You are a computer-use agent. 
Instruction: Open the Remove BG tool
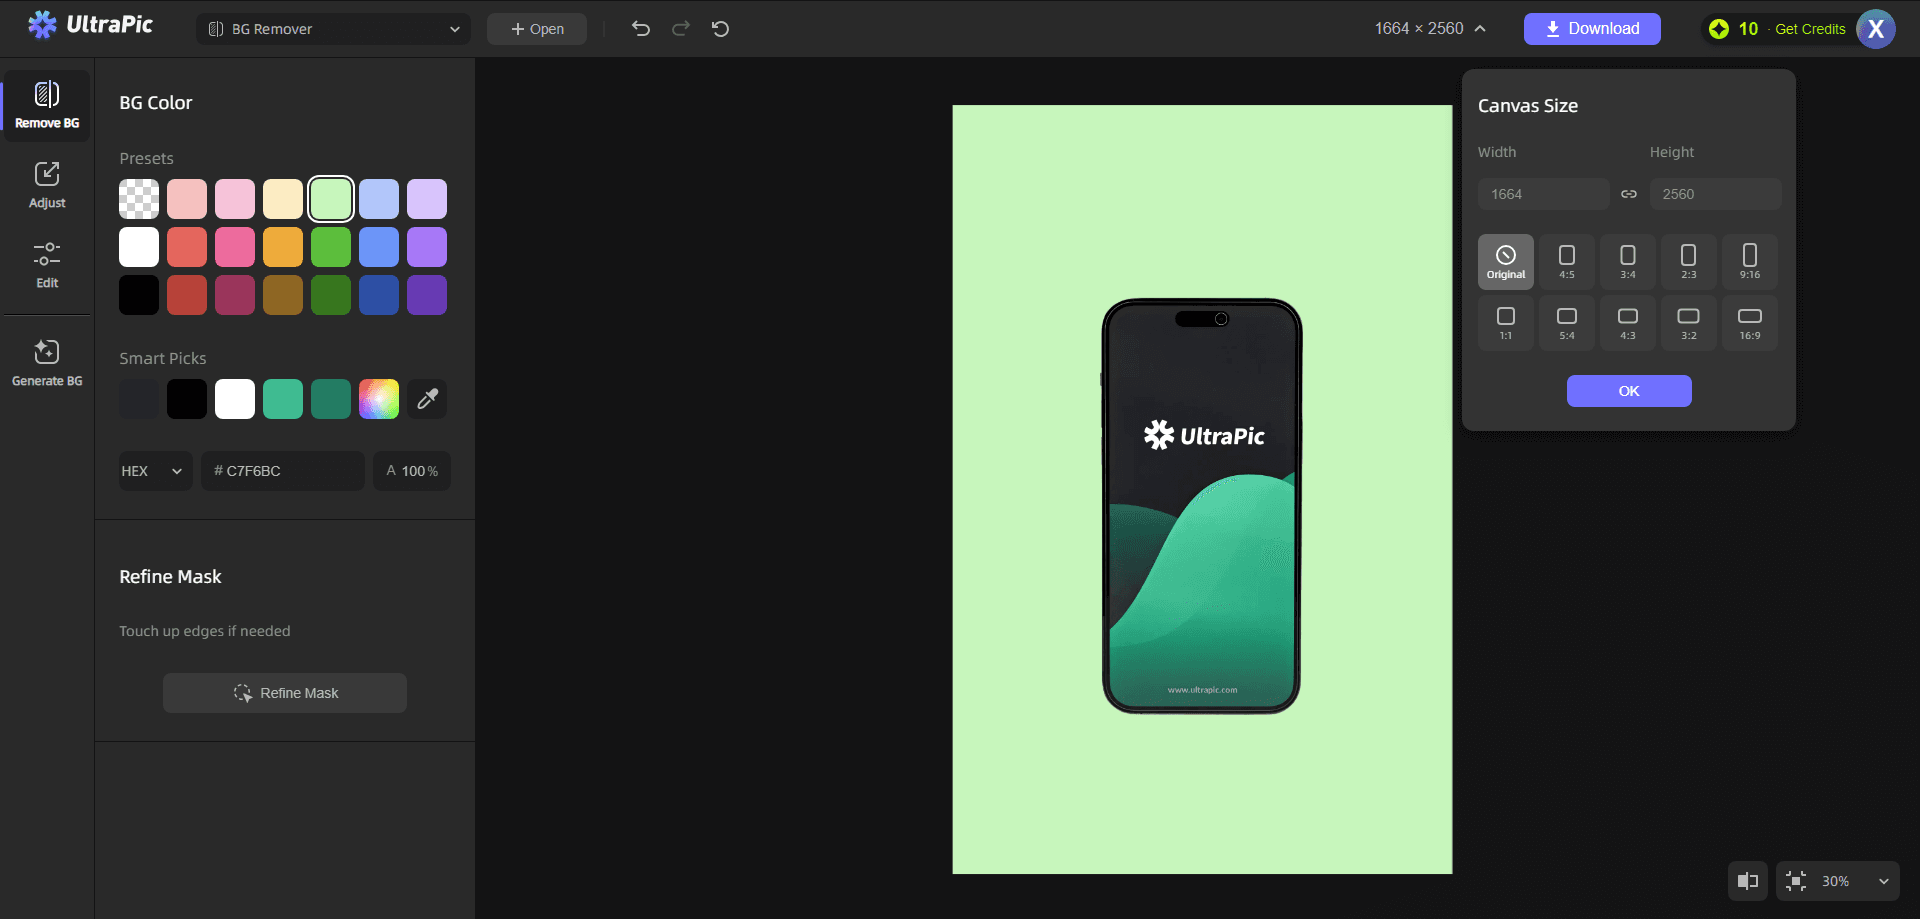coord(47,105)
